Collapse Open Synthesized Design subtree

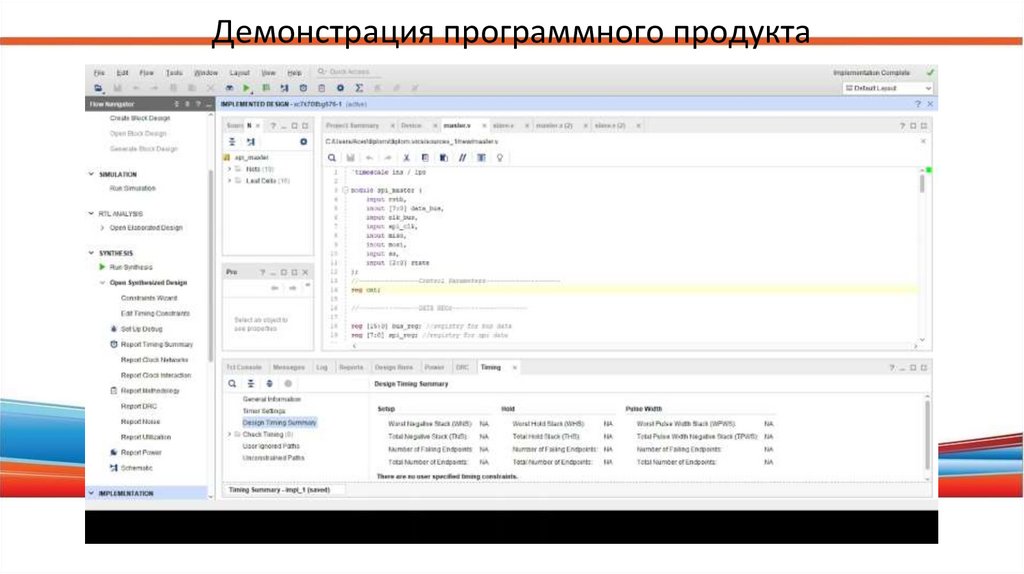103,283
